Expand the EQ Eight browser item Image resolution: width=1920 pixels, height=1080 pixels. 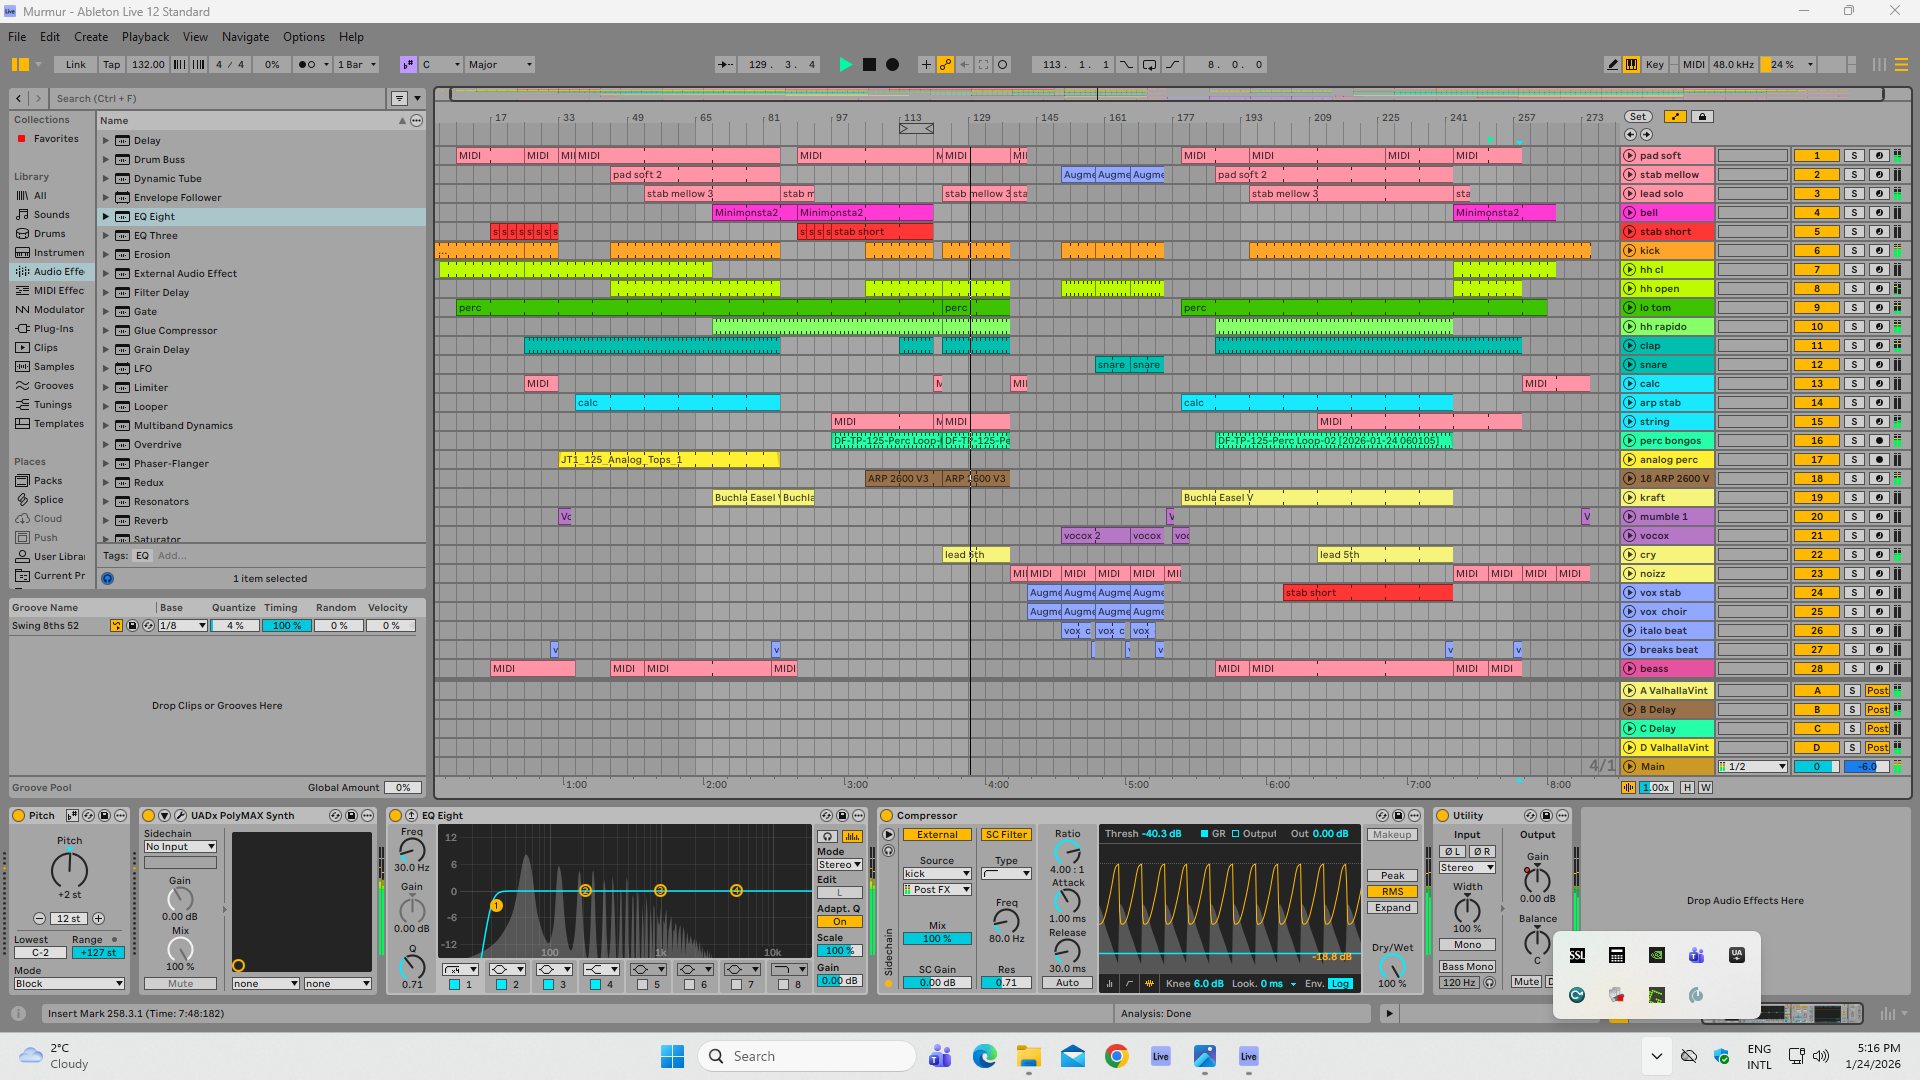pos(105,217)
